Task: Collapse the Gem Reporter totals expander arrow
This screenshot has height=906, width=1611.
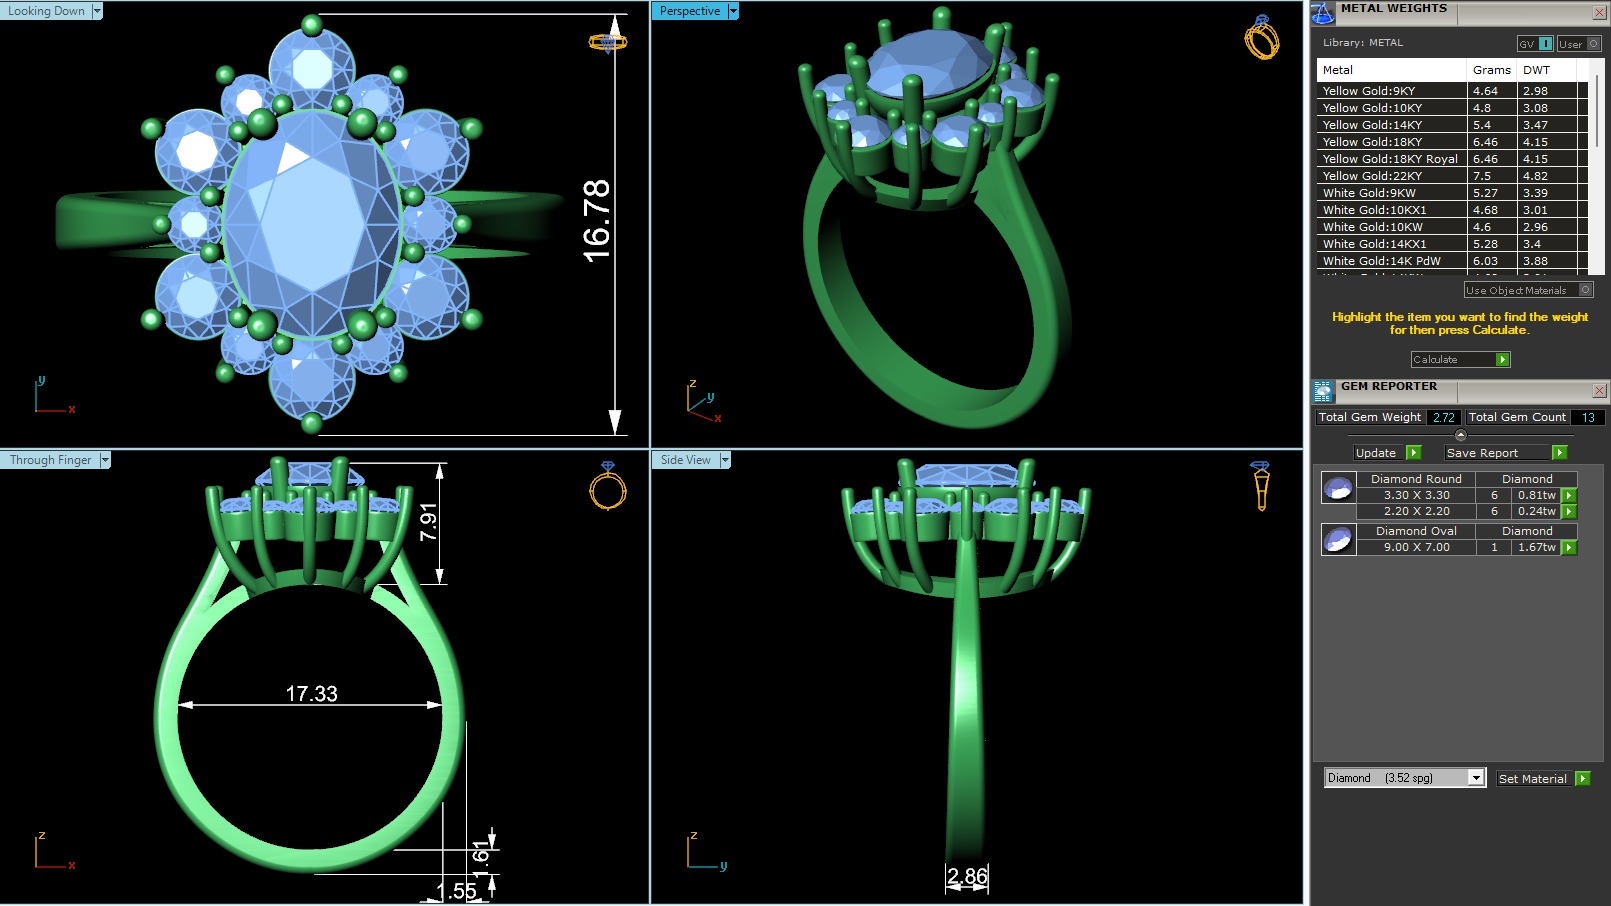Action: (x=1460, y=435)
